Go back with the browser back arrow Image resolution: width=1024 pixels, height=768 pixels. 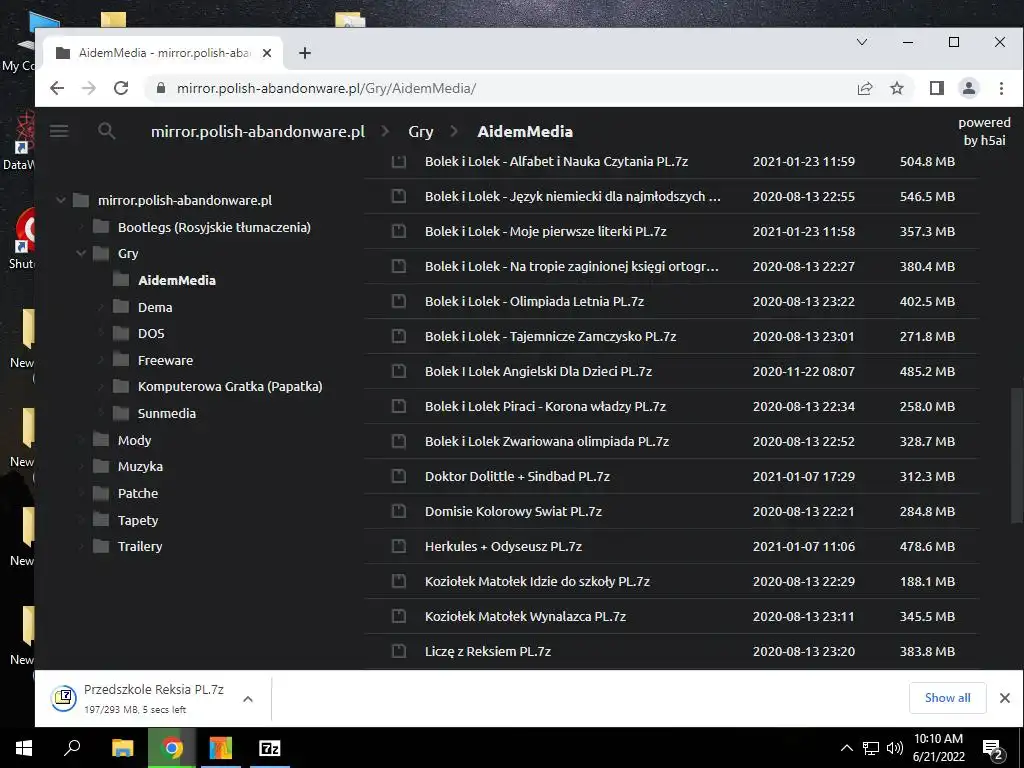click(x=57, y=88)
